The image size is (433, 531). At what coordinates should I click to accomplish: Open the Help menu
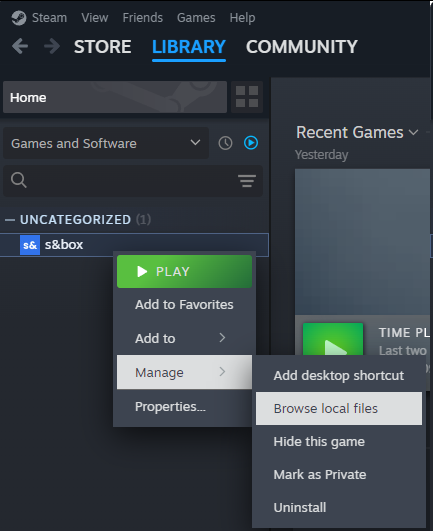pyautogui.click(x=242, y=18)
